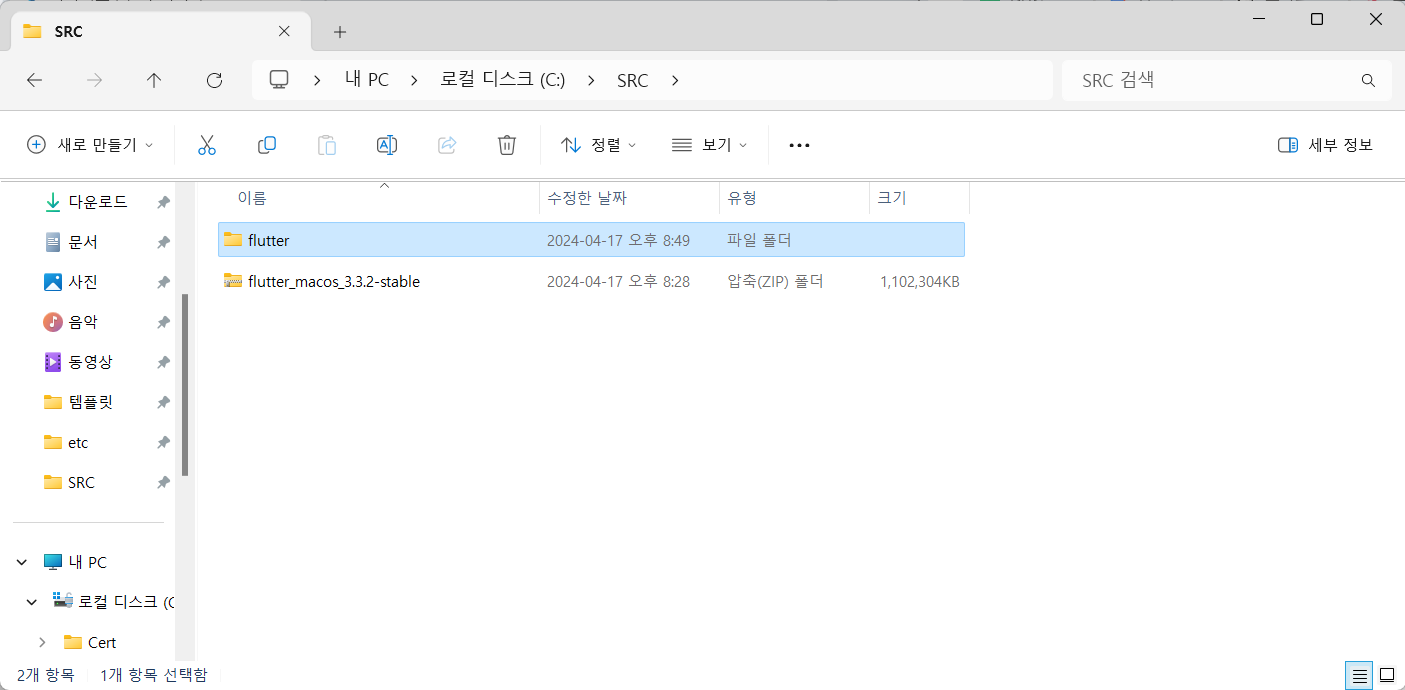Toggle the 세부 정보 details pane
The height and width of the screenshot is (690, 1405).
(1325, 145)
